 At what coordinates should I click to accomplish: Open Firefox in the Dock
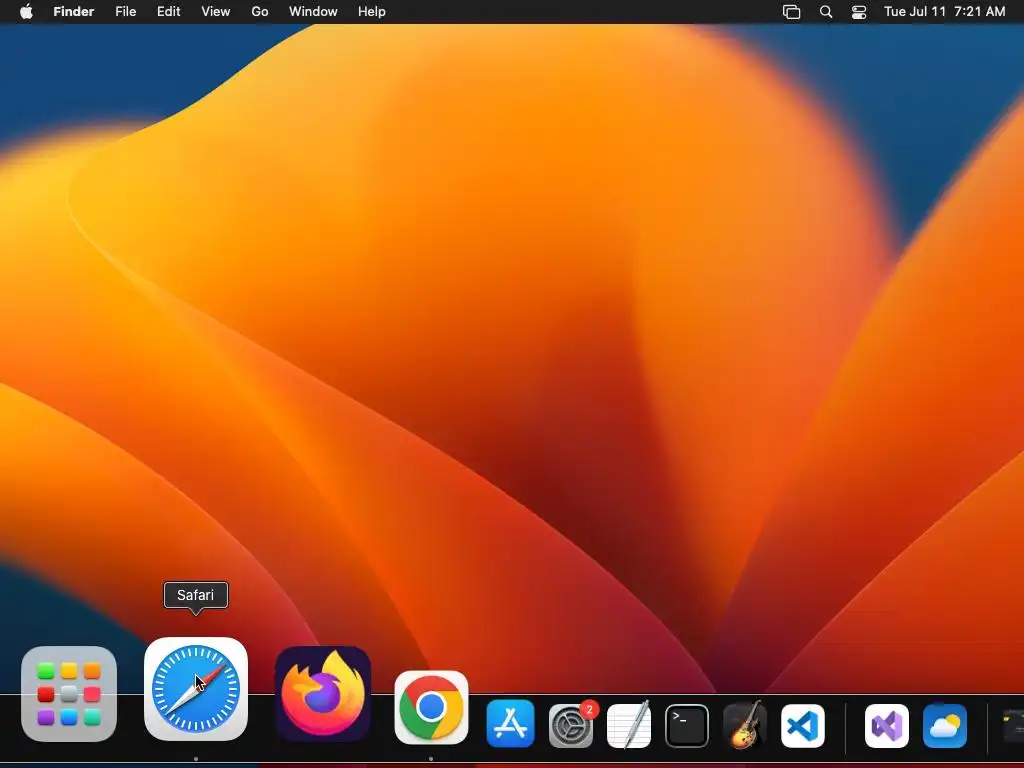point(323,694)
